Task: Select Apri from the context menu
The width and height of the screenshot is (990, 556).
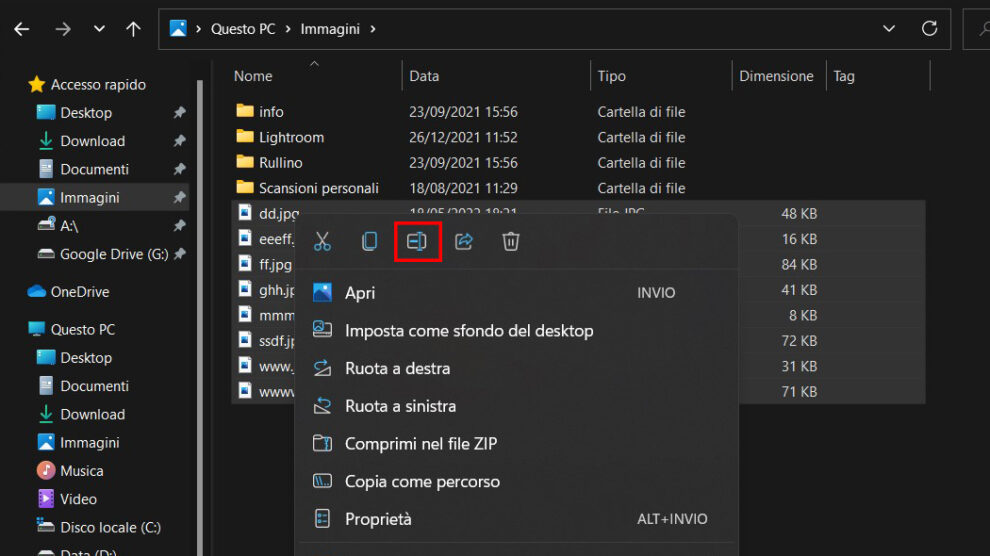Action: (x=360, y=293)
